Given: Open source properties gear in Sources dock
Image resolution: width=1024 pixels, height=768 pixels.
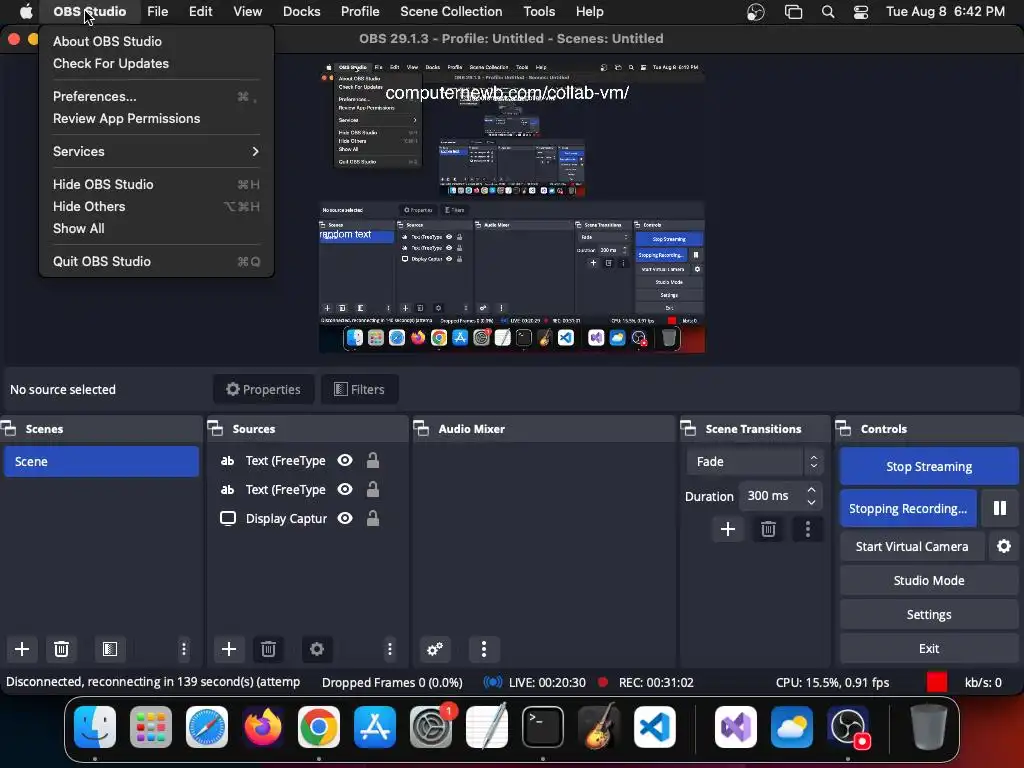Looking at the screenshot, I should [x=317, y=648].
